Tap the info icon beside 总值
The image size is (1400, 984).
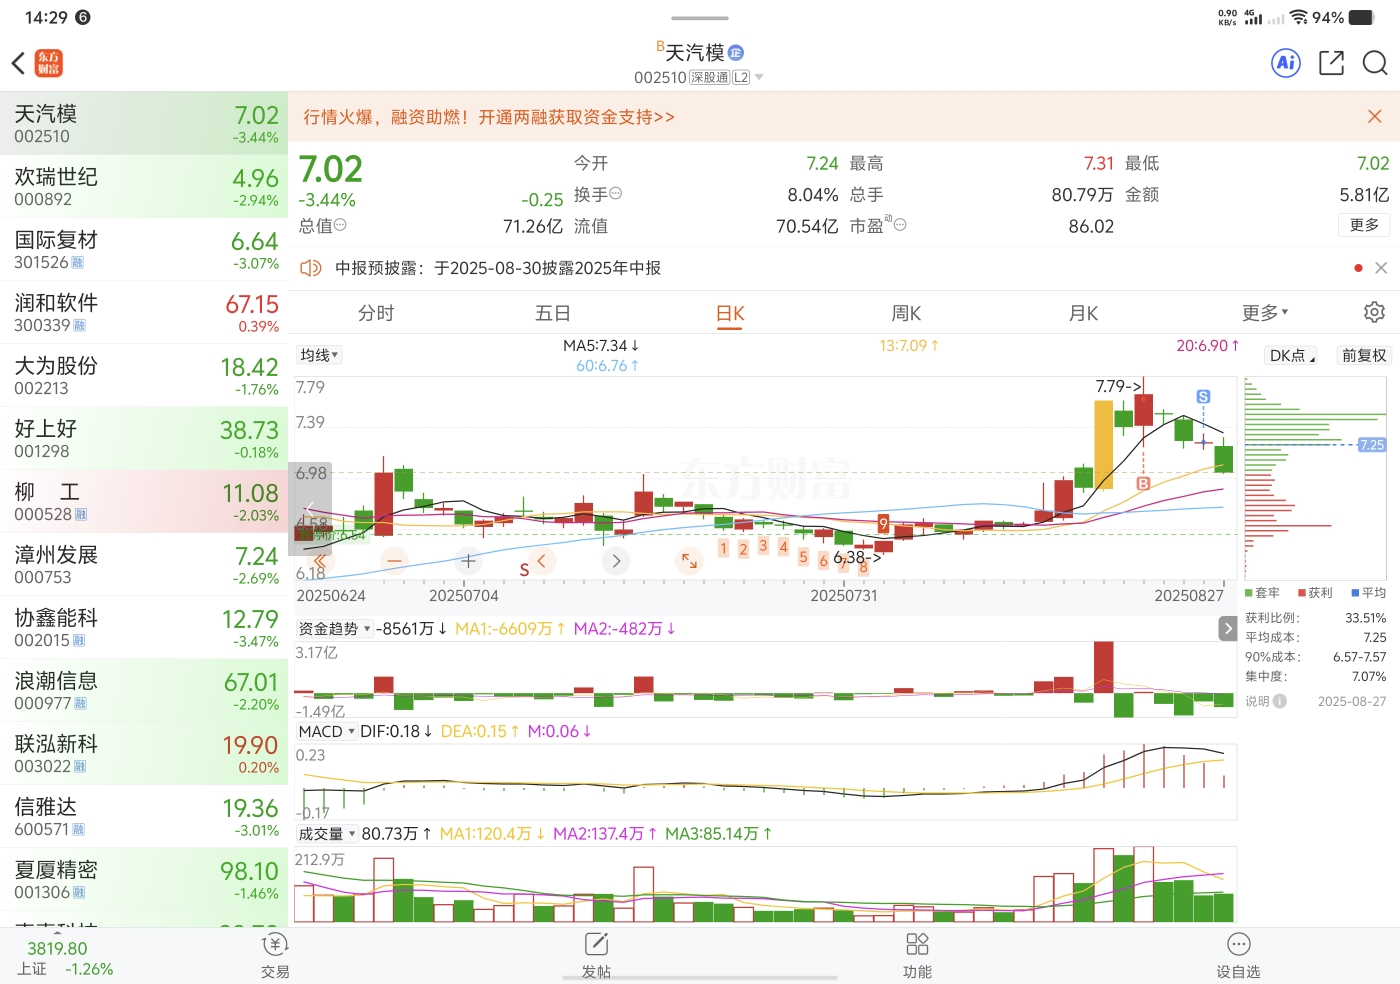coord(340,225)
